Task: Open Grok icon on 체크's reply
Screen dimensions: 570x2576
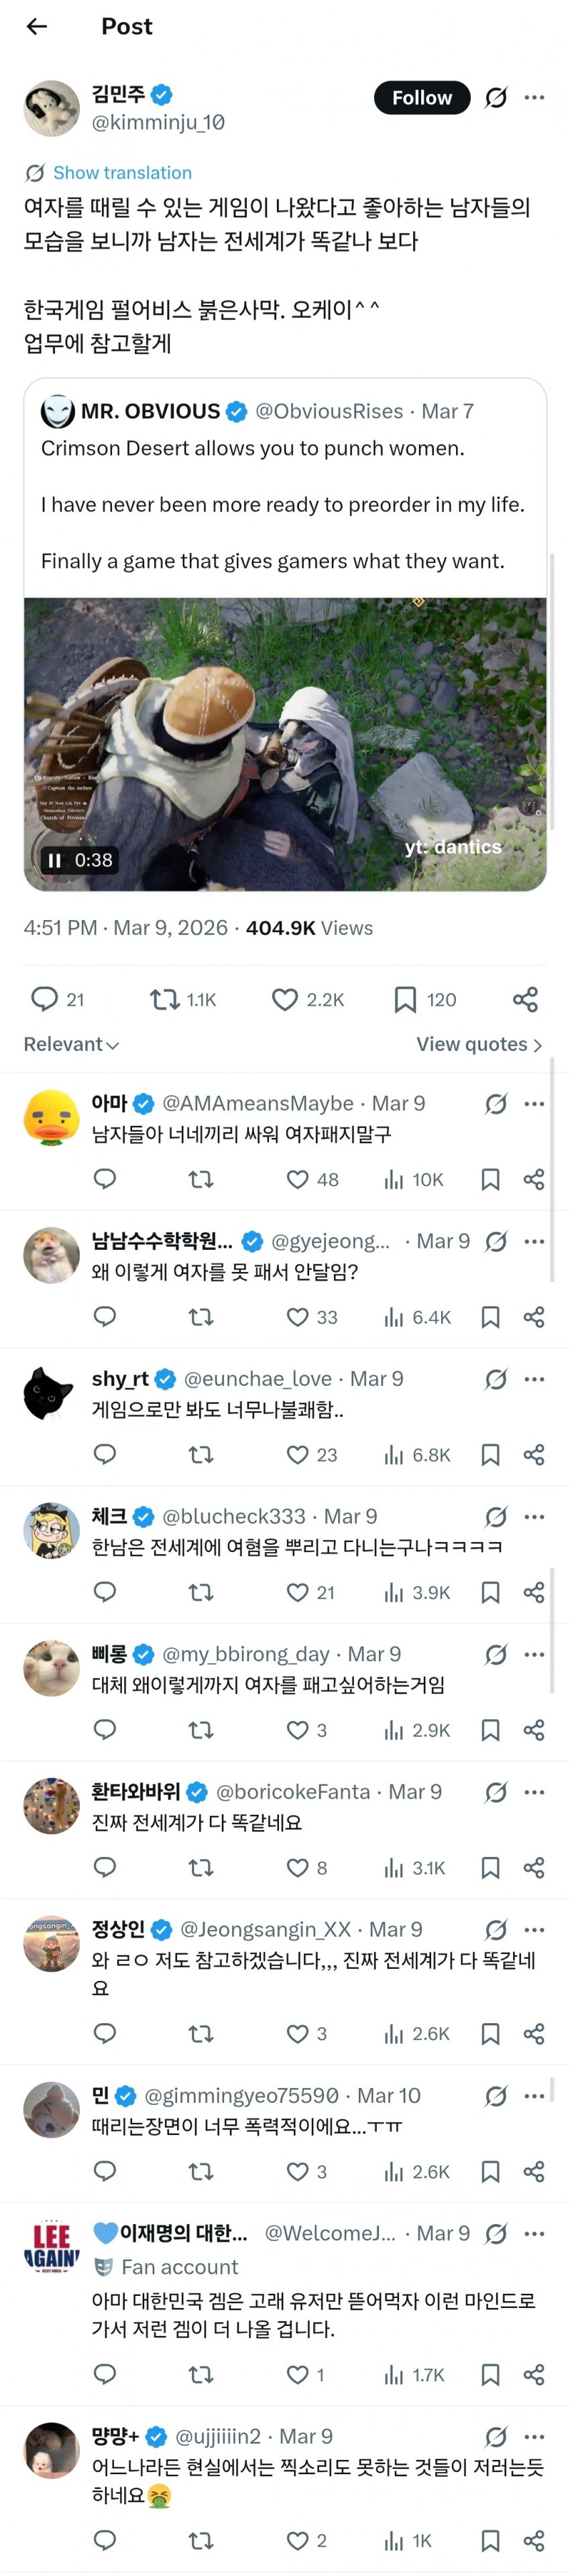Action: [495, 1517]
